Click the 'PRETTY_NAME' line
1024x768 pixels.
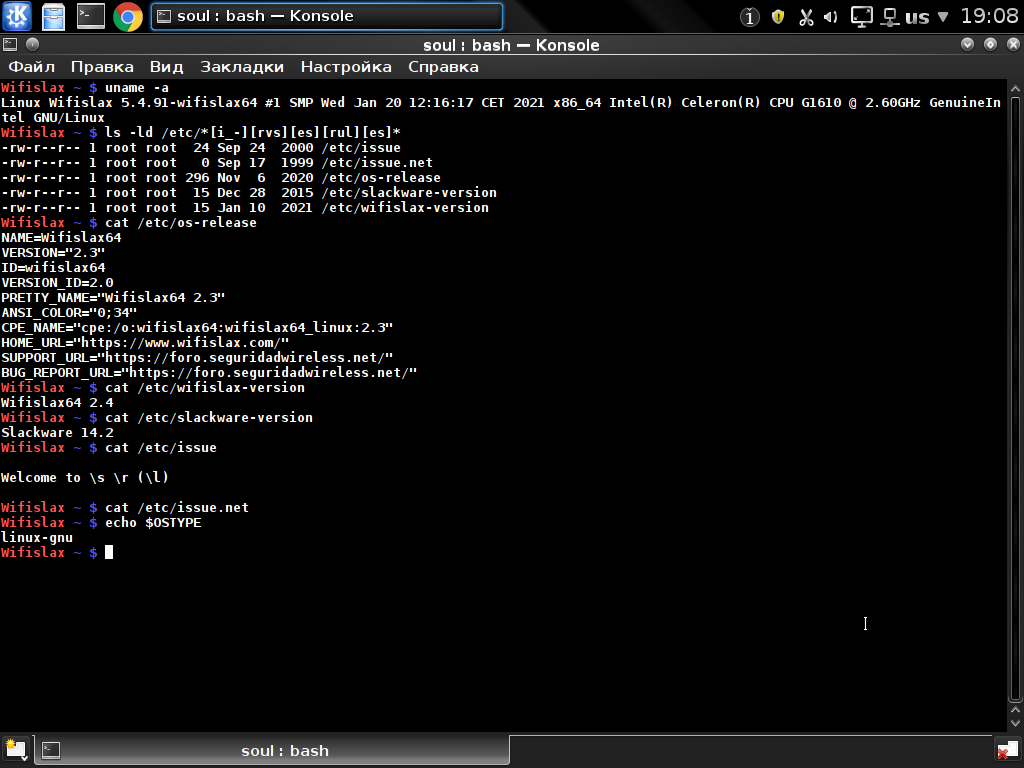[x=113, y=298]
